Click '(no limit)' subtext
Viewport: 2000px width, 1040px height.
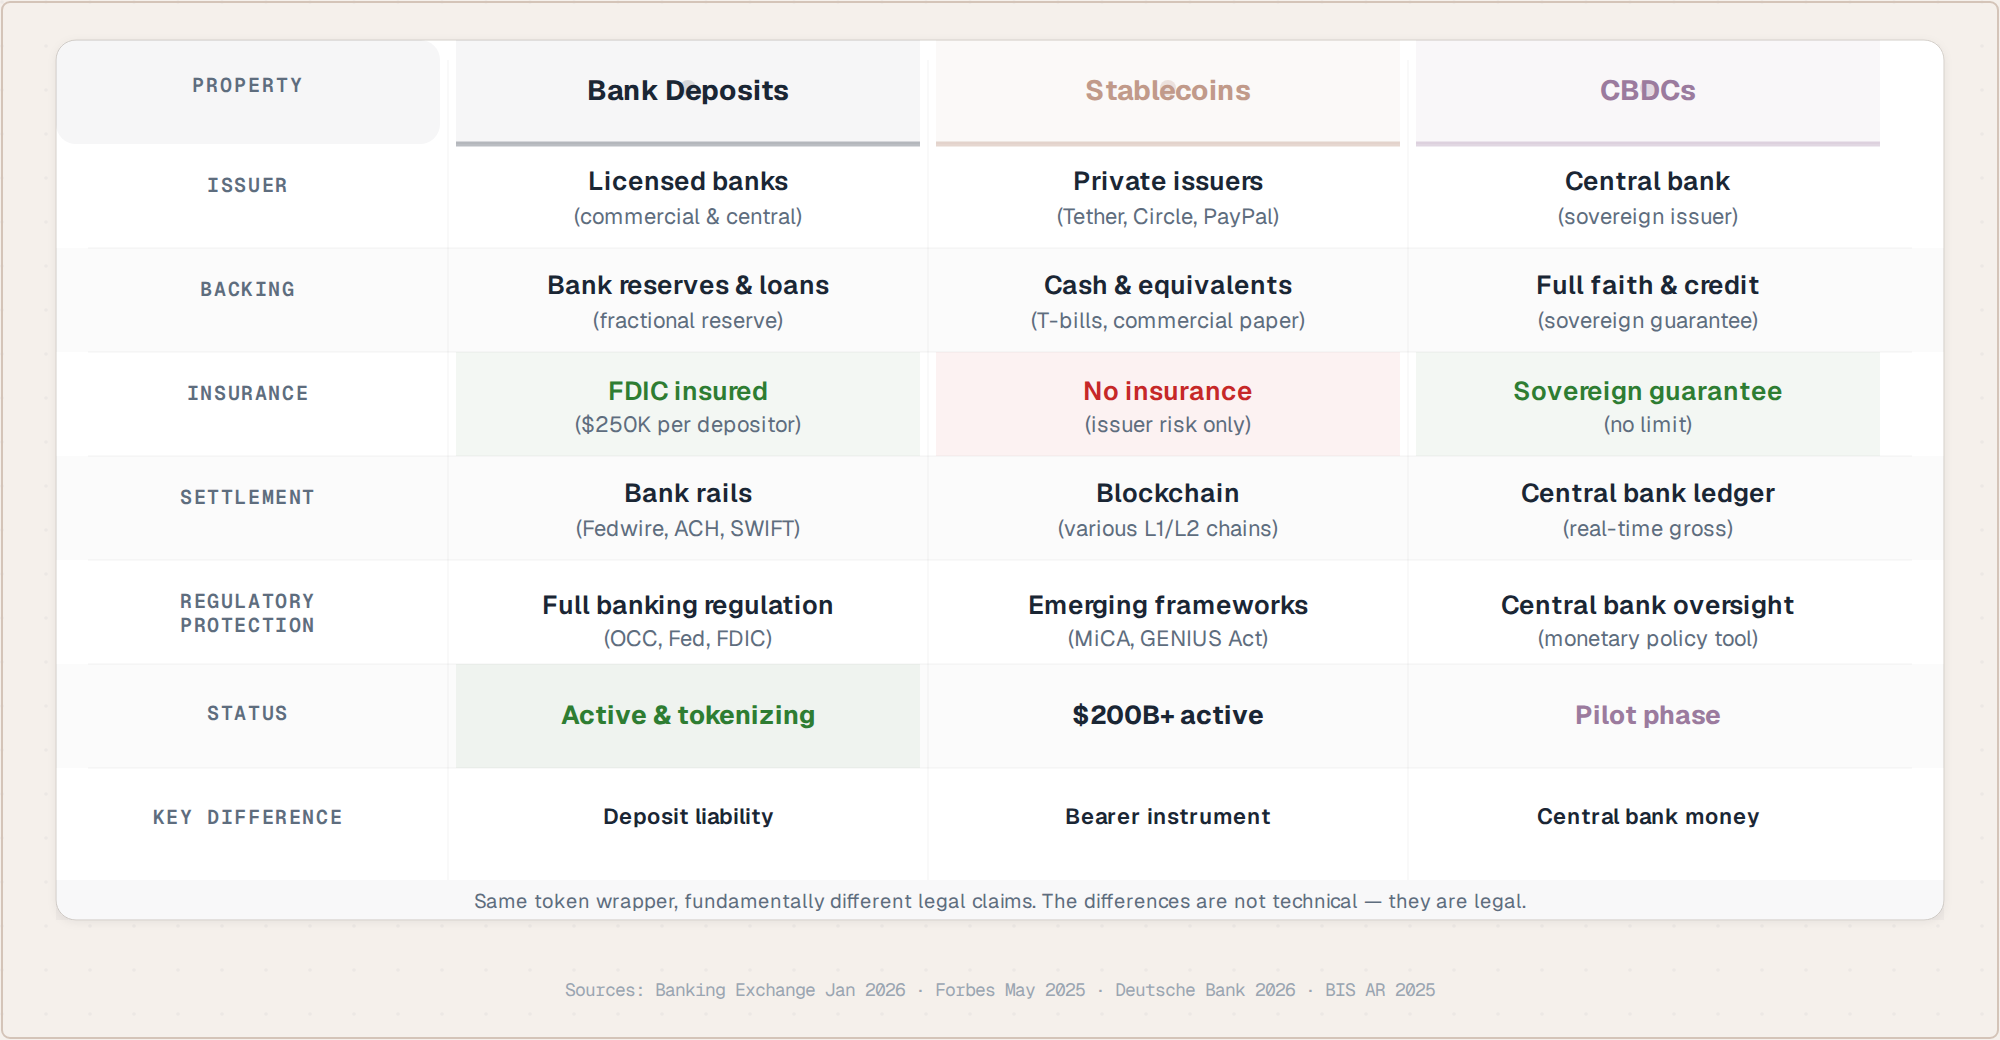pyautogui.click(x=1648, y=424)
